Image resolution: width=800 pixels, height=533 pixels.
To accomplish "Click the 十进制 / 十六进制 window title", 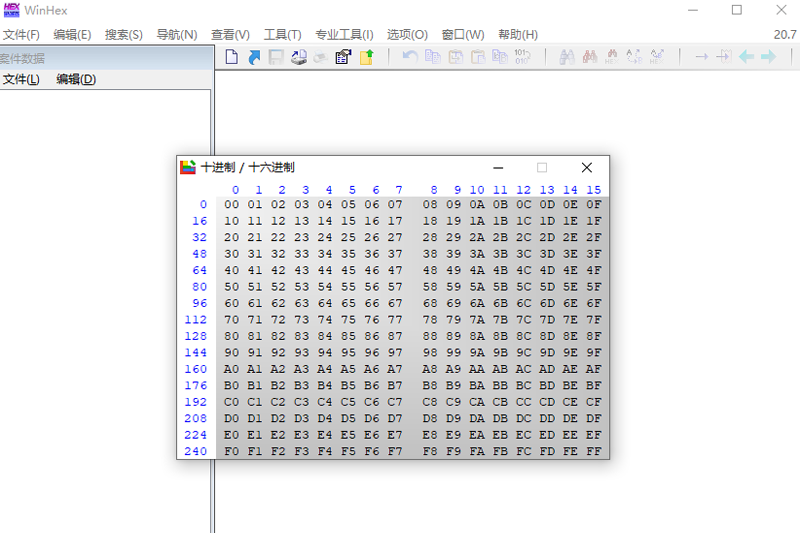I will tap(248, 167).
